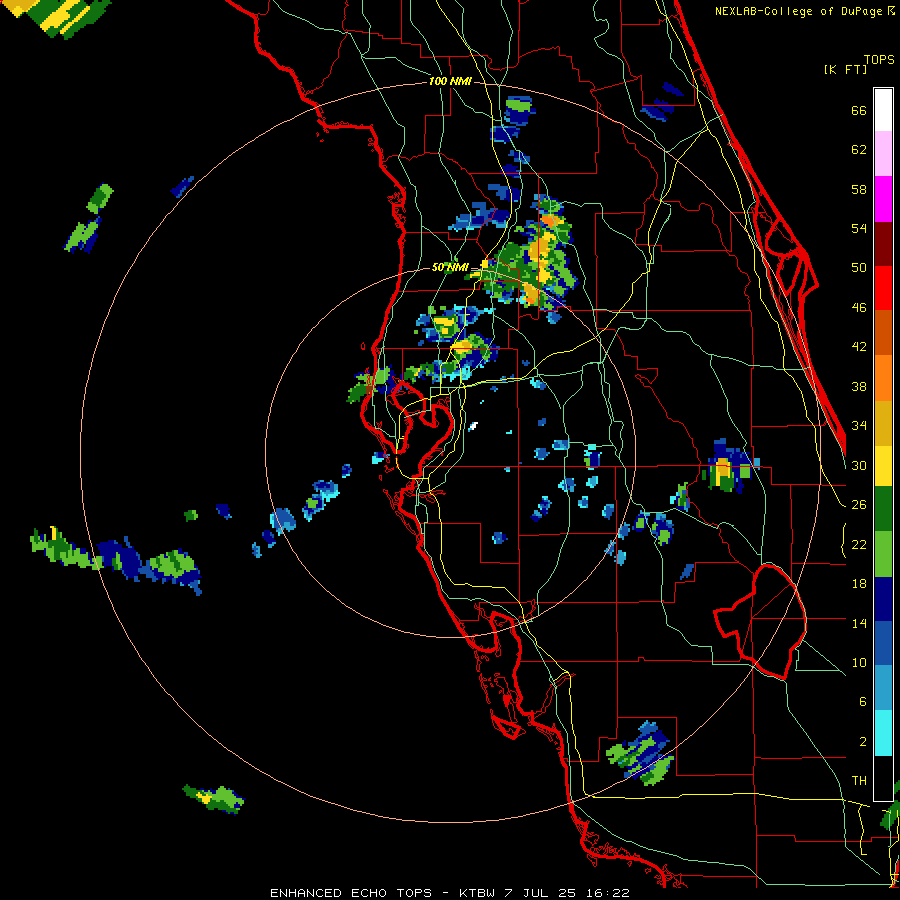Click the 2 legend value
This screenshot has height=900, width=900.
863,742
